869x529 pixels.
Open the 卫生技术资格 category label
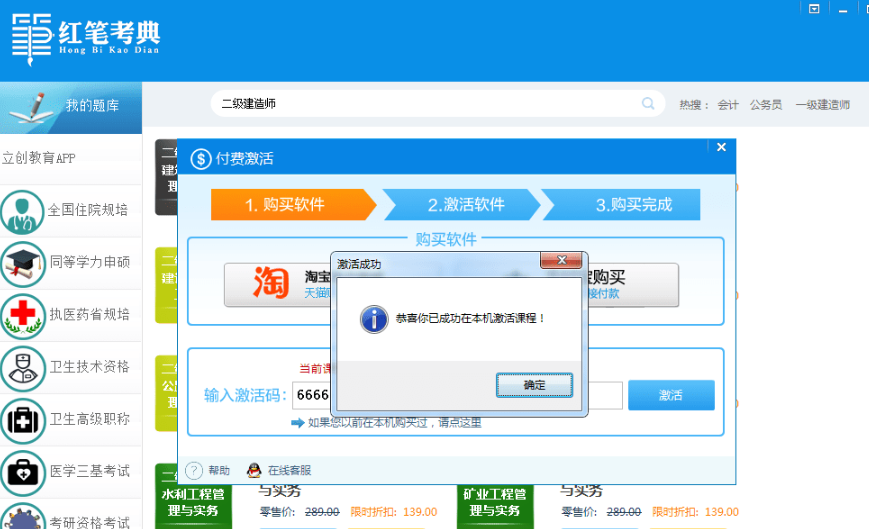point(90,367)
